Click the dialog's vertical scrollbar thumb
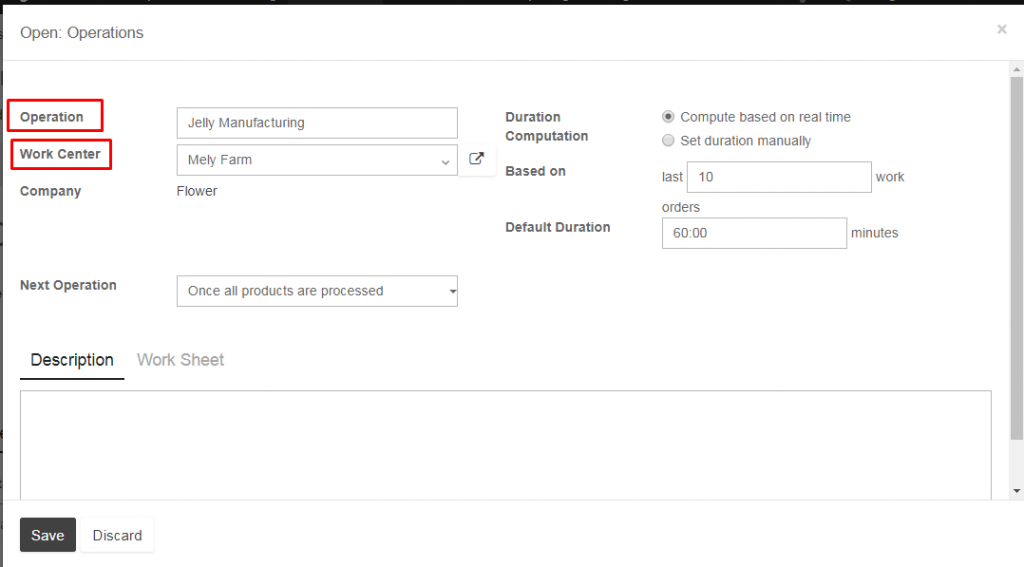The width and height of the screenshot is (1024, 567). [1017, 258]
